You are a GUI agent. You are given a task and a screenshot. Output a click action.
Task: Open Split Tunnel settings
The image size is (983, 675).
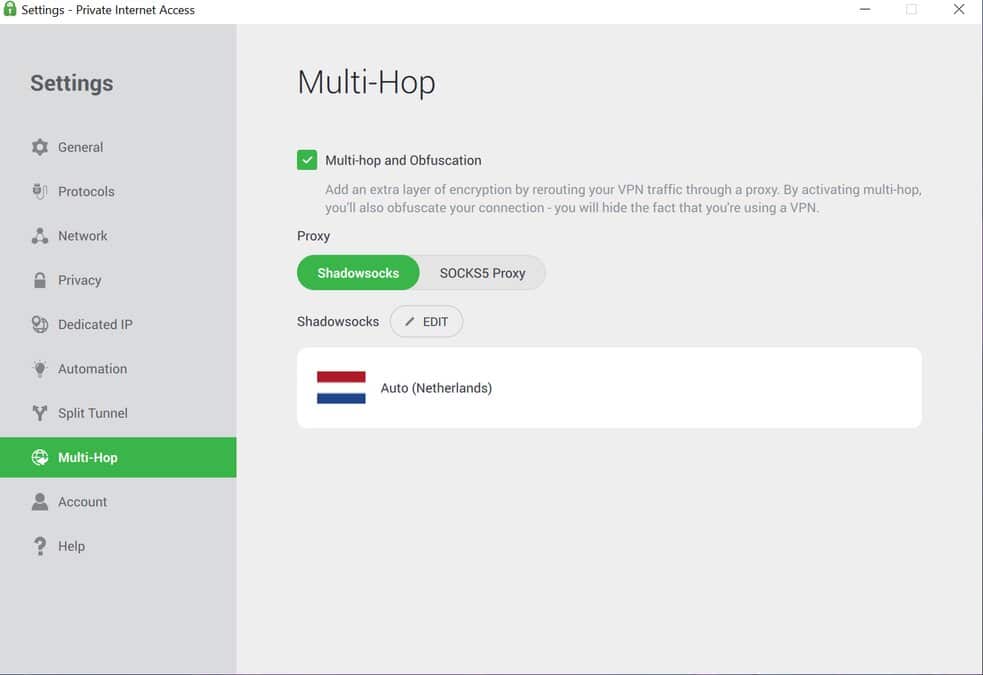[118, 413]
